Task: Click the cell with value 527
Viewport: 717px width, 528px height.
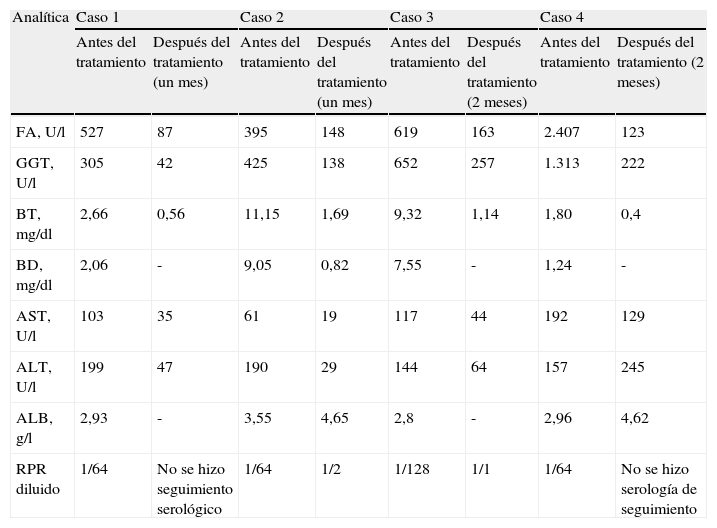Action: pyautogui.click(x=92, y=132)
